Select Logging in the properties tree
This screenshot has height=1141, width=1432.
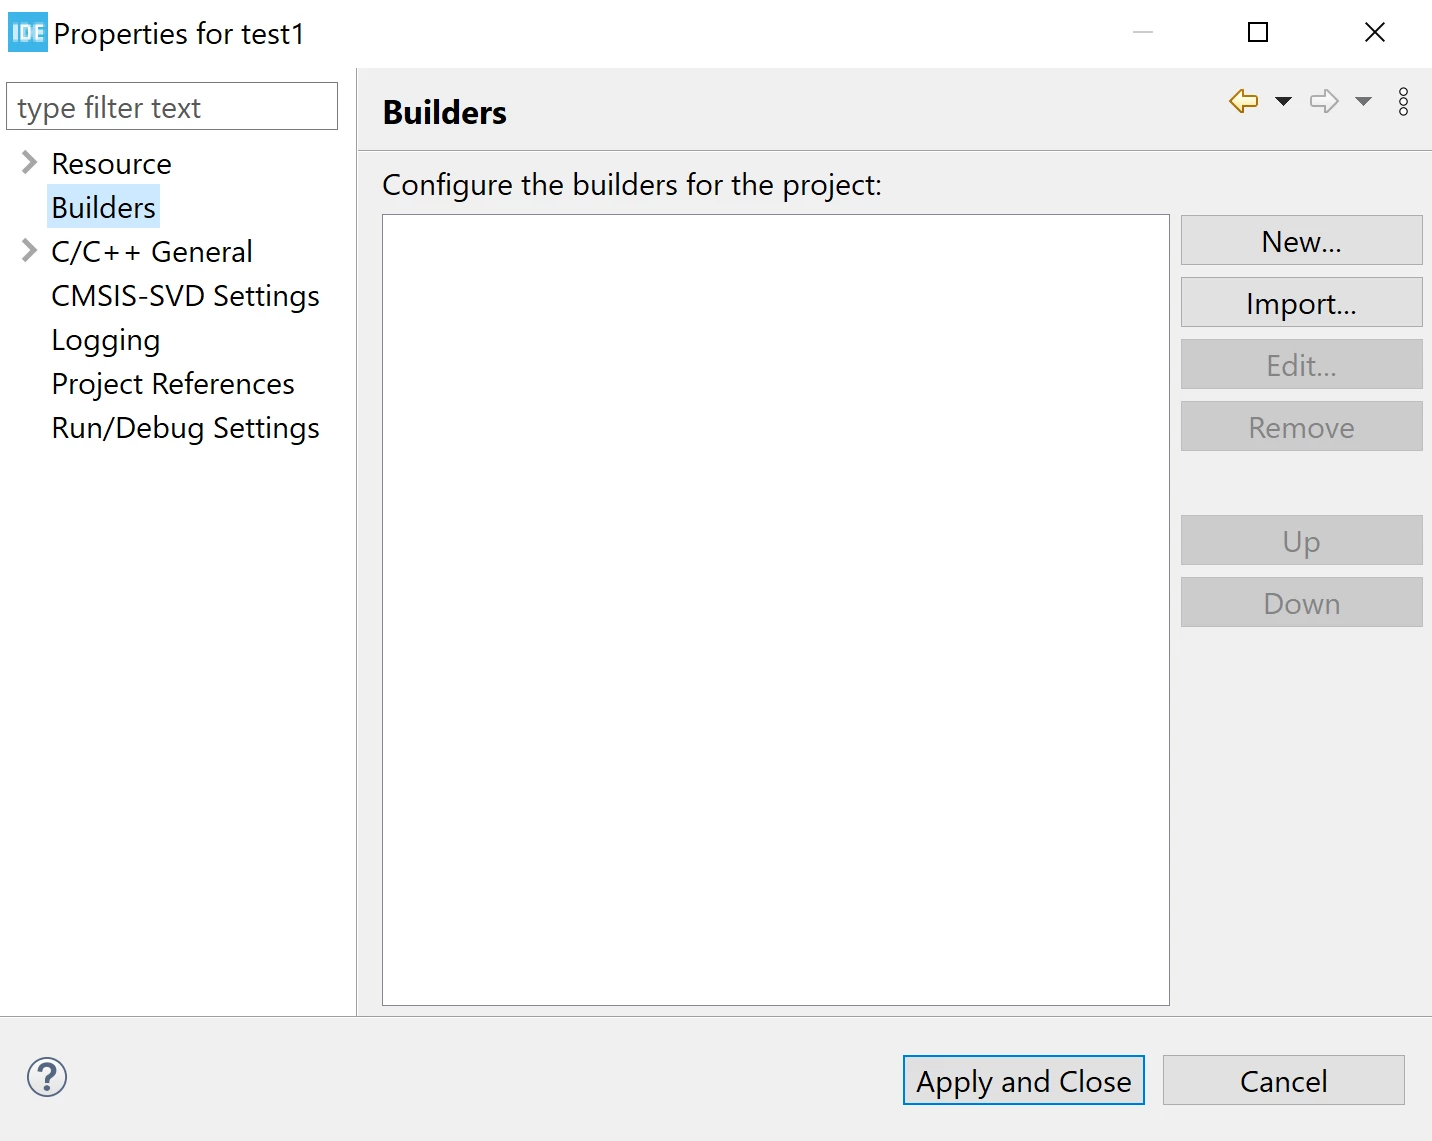click(x=105, y=340)
